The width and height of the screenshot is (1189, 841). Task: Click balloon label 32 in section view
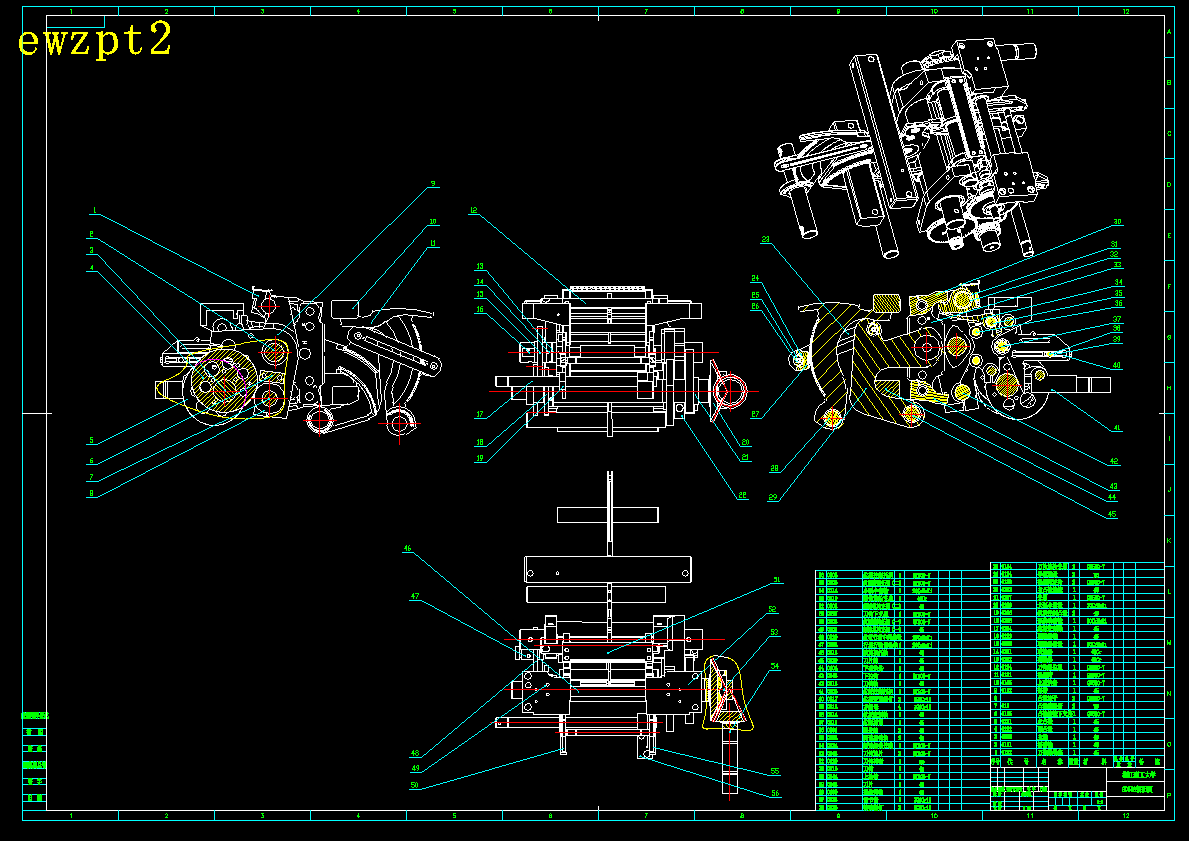tap(1115, 254)
